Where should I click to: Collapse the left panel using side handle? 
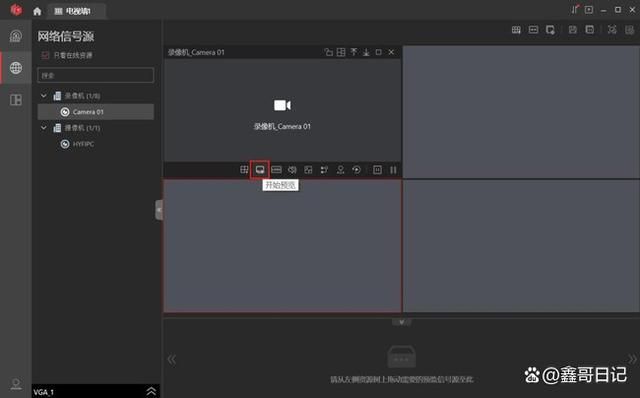[159, 210]
